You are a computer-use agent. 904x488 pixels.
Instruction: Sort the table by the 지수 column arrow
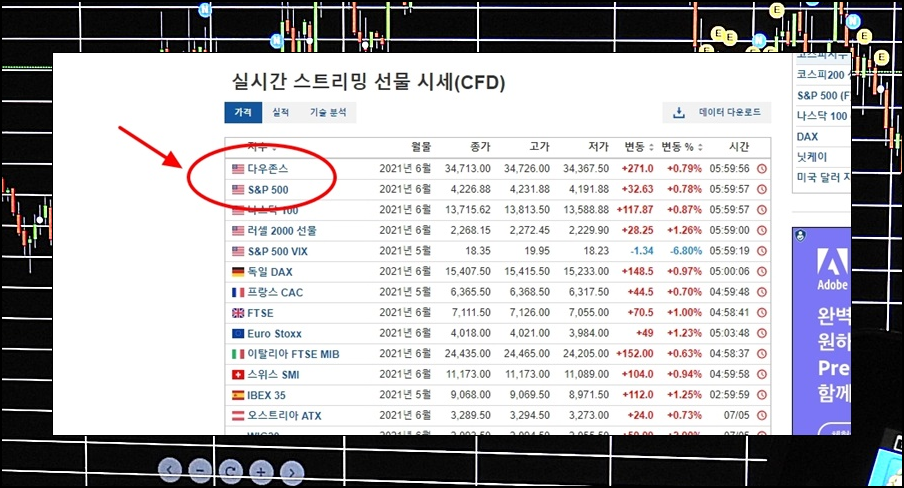274,149
